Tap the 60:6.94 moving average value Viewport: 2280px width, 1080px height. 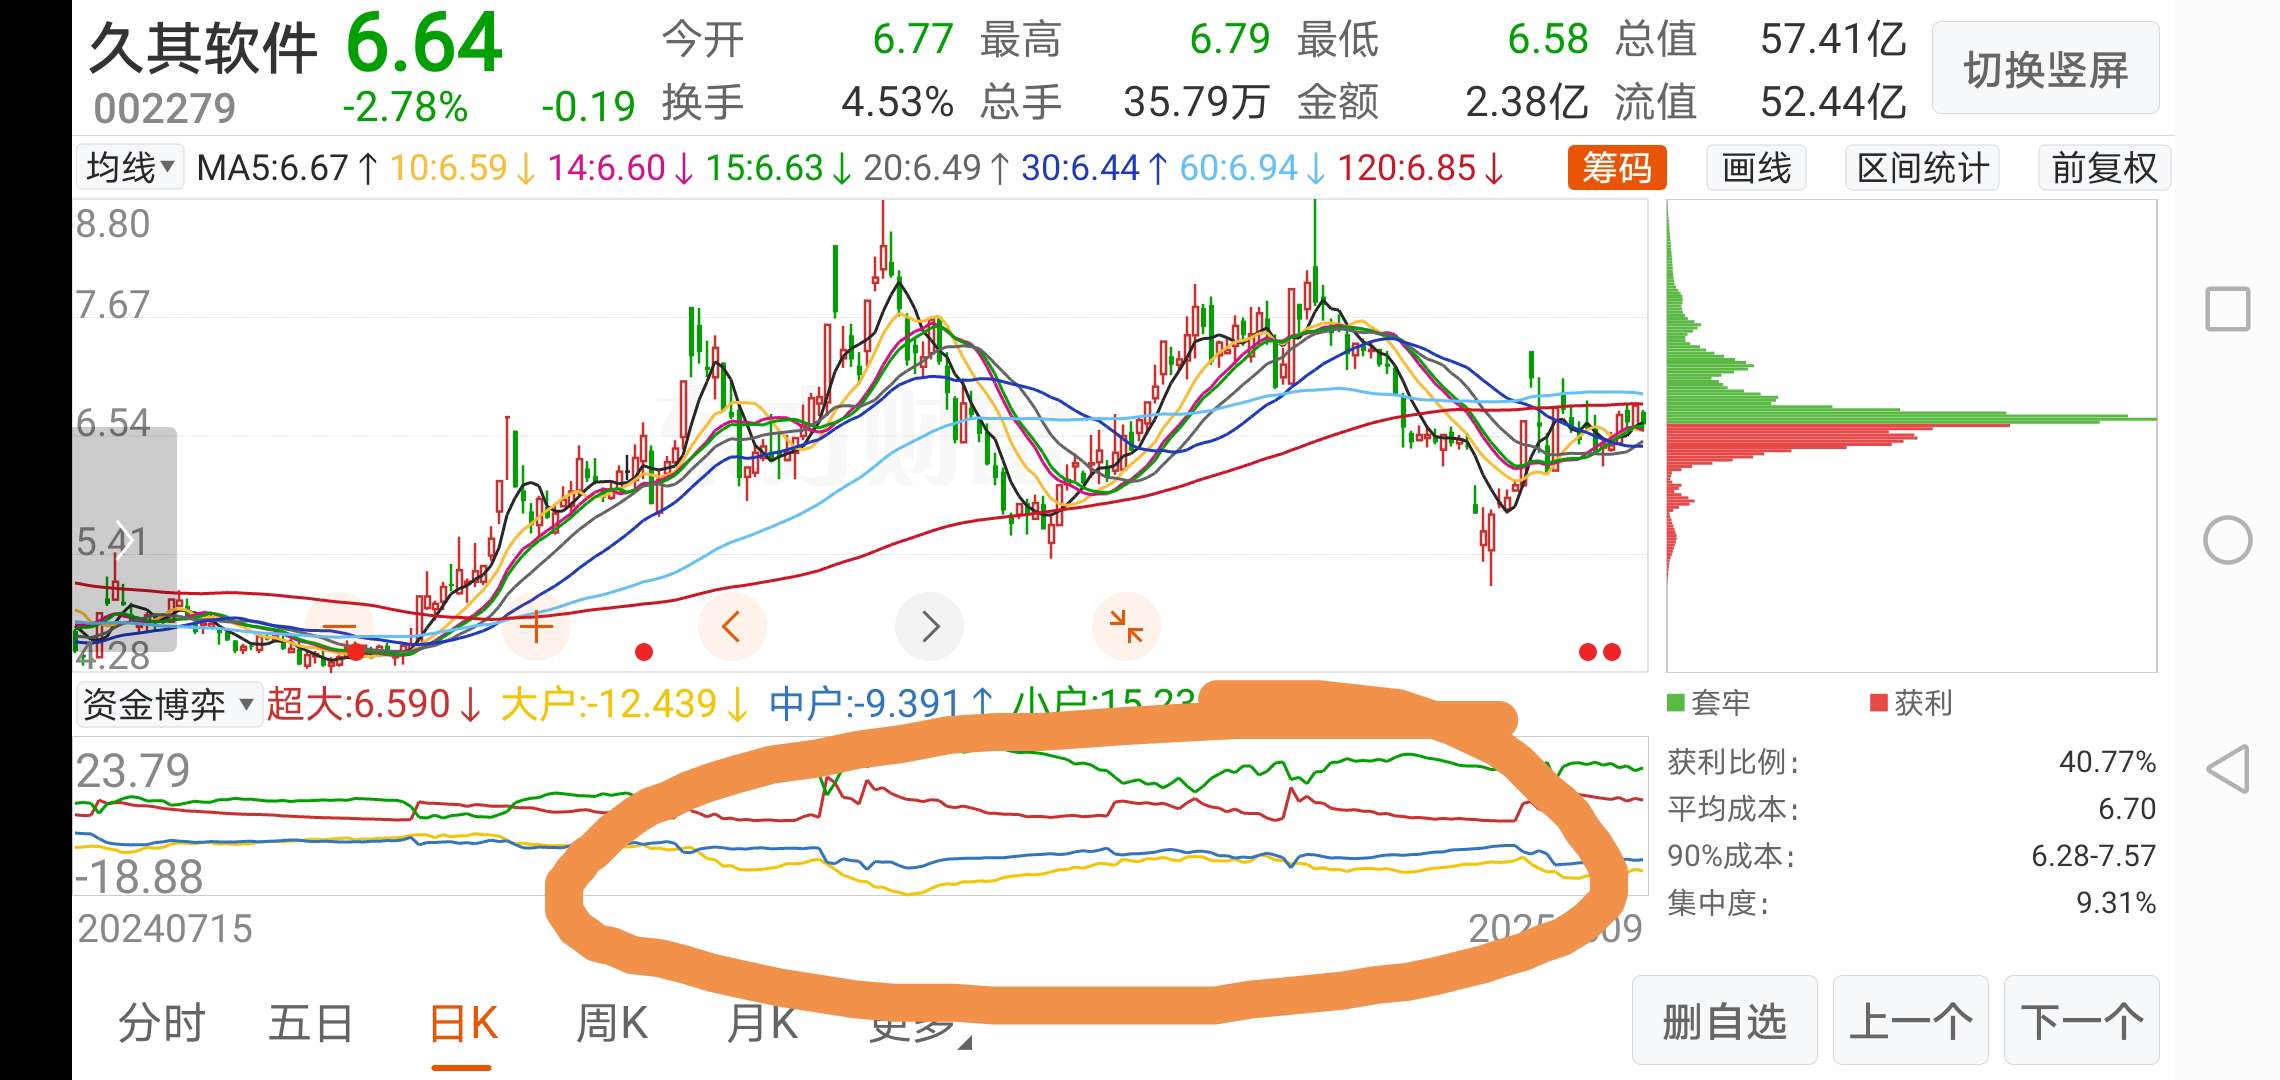coord(1252,167)
